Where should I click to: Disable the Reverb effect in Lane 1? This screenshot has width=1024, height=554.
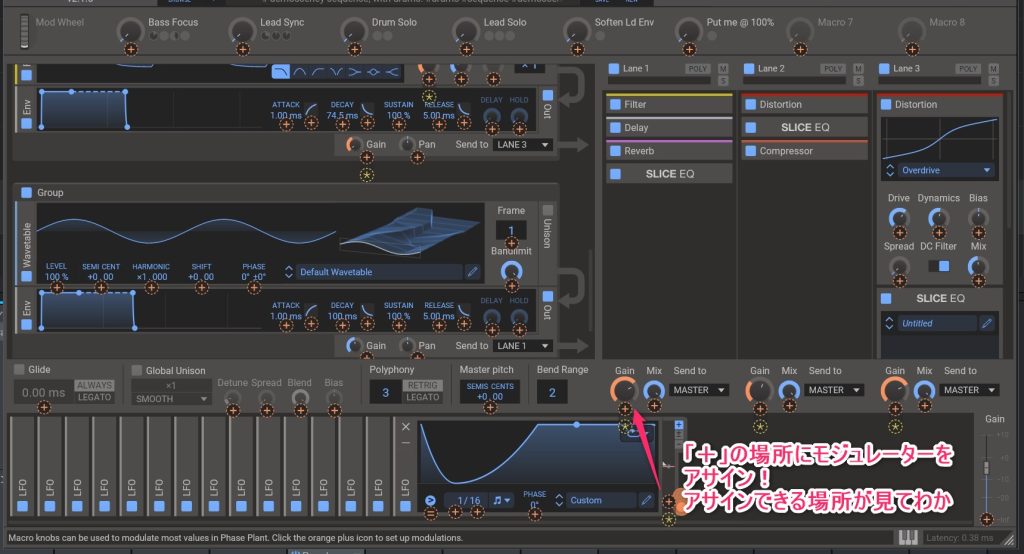click(x=615, y=151)
